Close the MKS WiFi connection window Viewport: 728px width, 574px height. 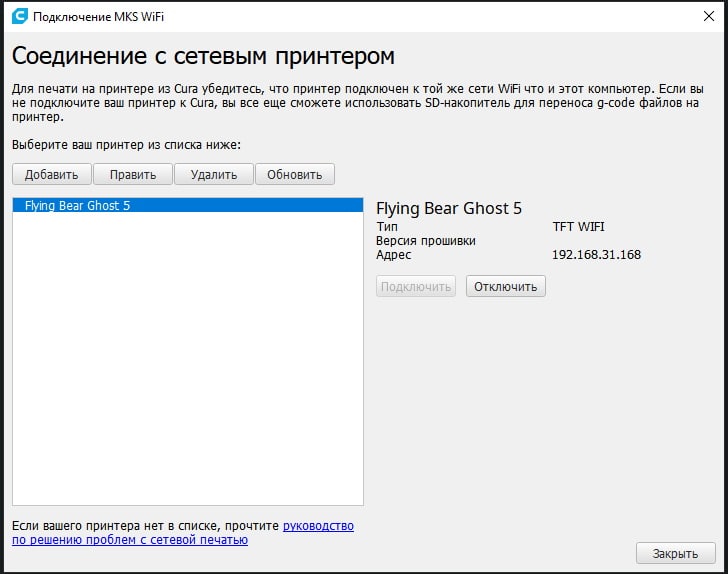(708, 16)
